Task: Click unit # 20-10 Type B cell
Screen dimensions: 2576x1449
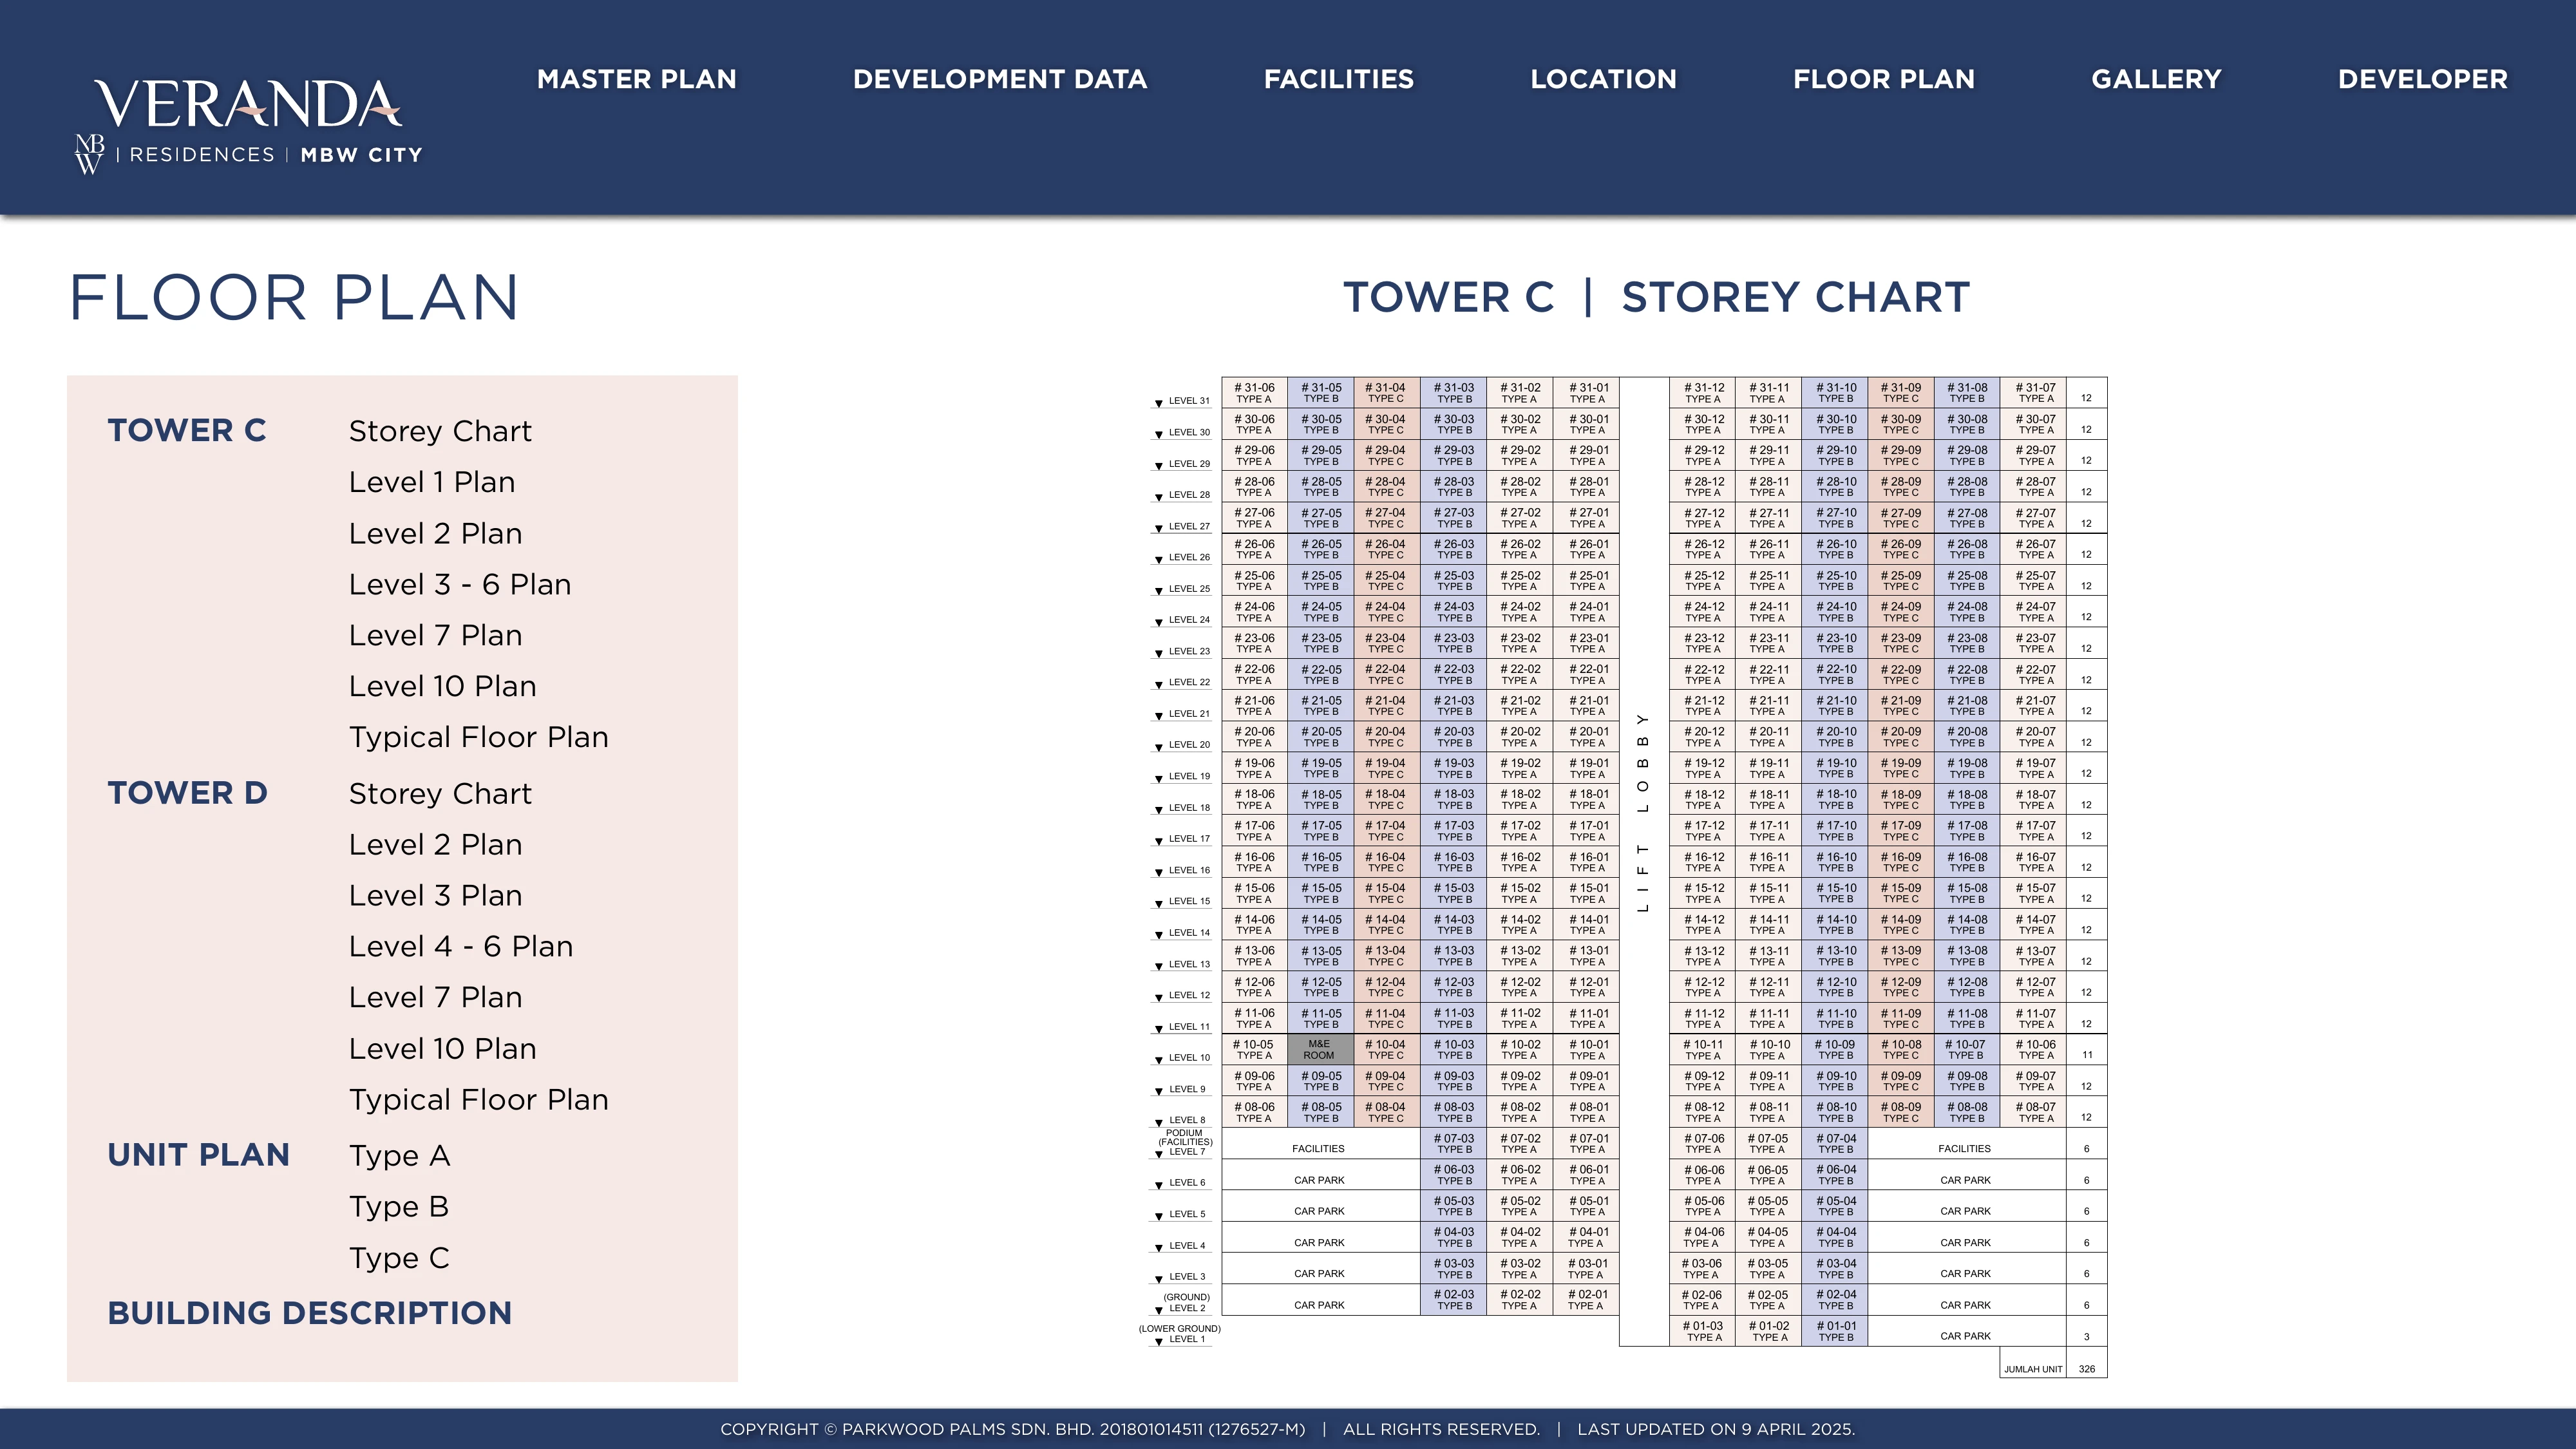Action: (x=1835, y=737)
